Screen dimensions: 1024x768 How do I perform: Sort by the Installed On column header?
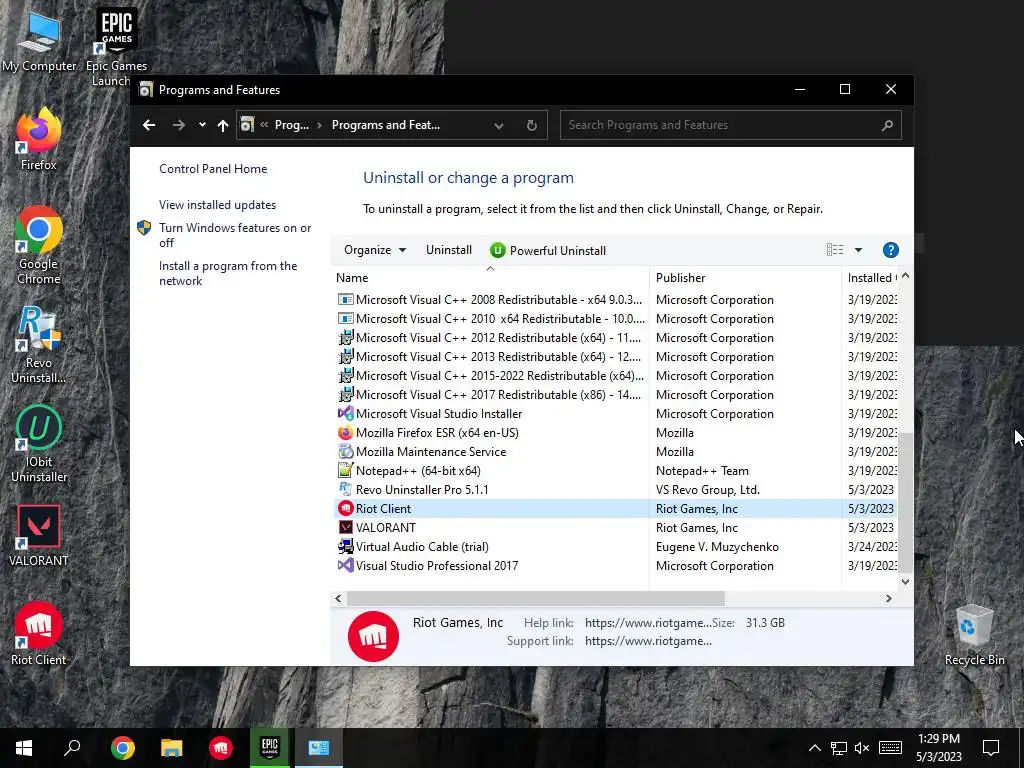pos(870,278)
